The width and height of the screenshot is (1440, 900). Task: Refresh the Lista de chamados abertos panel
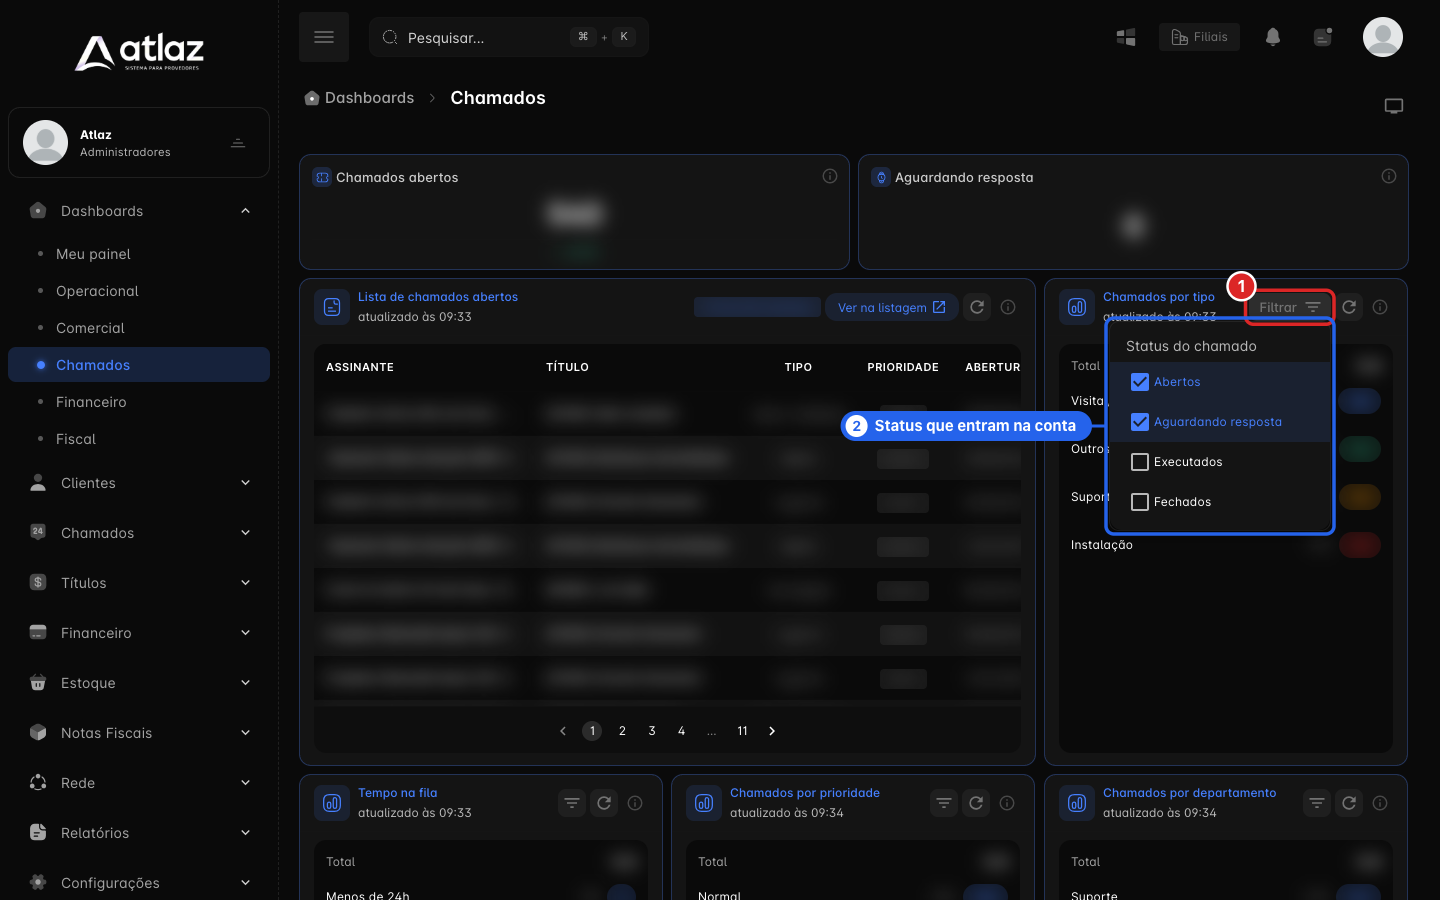977,307
